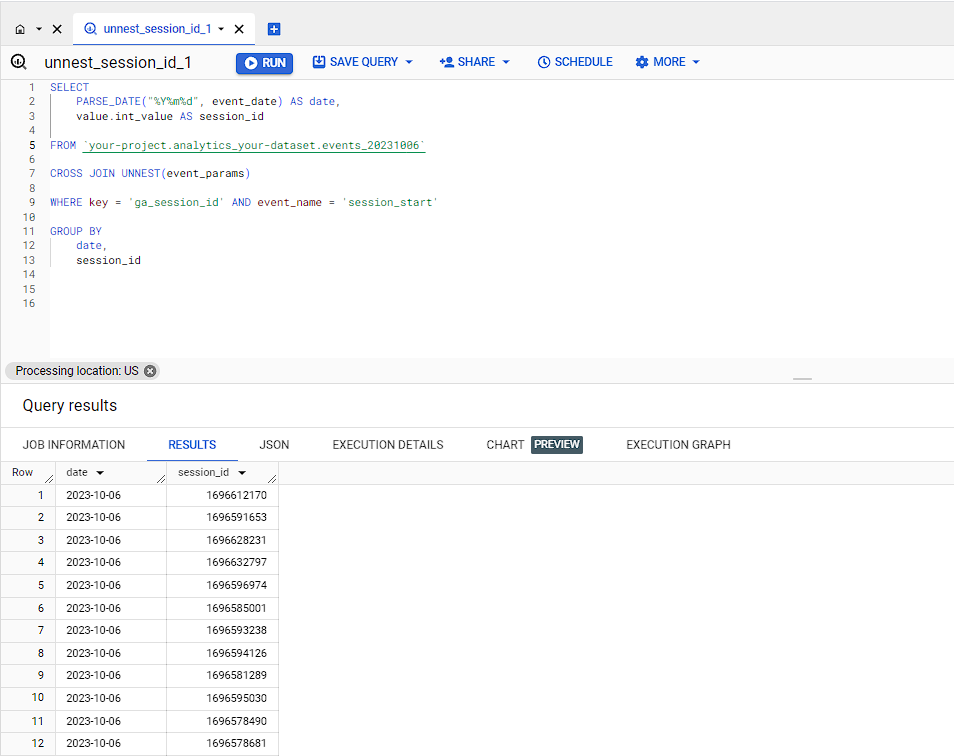Click the date column resize handle

tap(161, 479)
